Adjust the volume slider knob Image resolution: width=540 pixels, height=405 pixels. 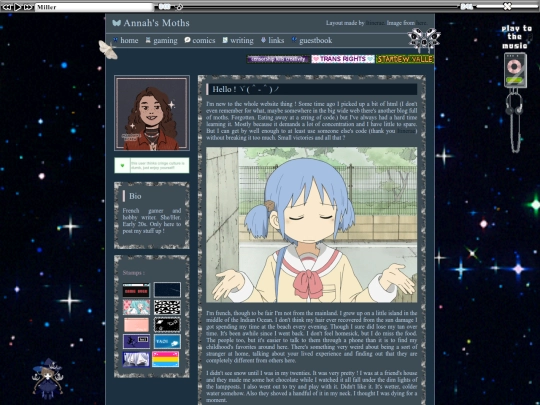pos(507,6)
